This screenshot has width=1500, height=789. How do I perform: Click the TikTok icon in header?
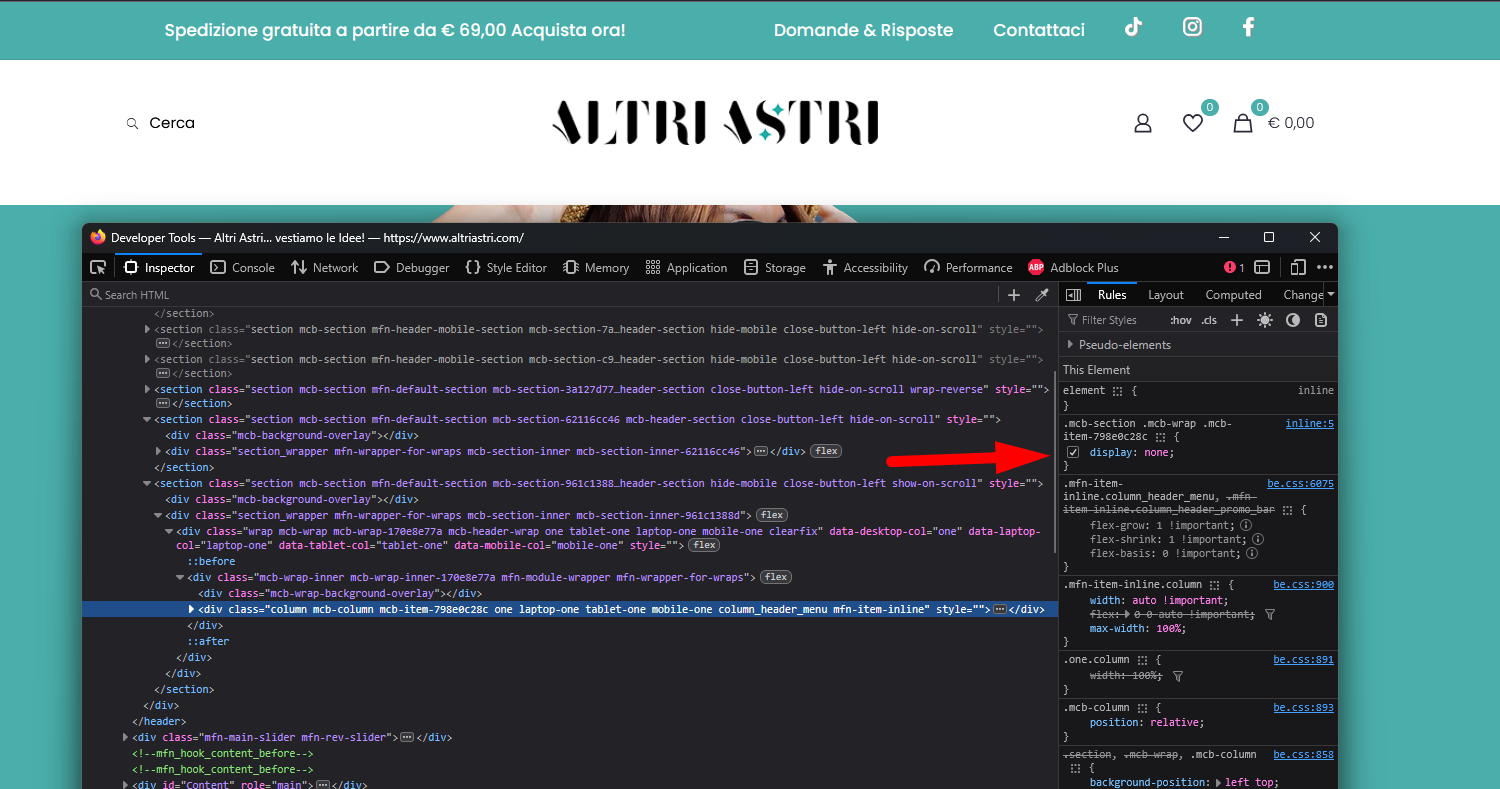[x=1133, y=28]
